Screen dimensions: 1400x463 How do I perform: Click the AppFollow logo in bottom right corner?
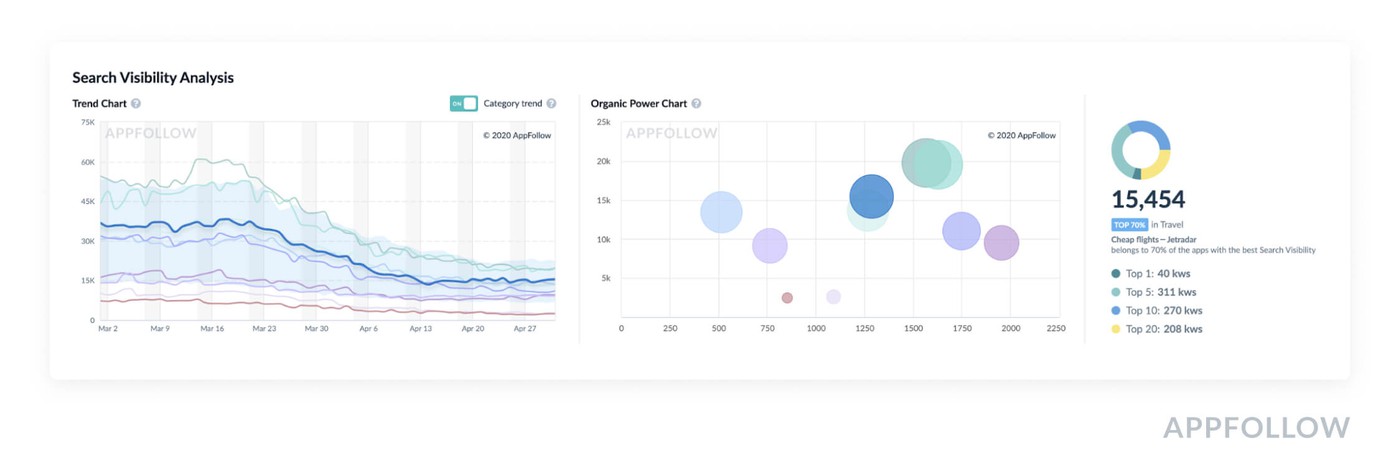(1256, 428)
